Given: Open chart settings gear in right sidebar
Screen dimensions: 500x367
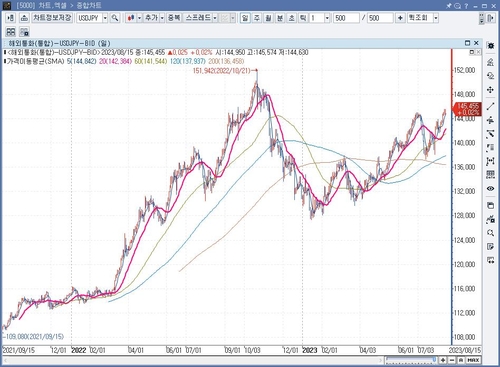Looking at the screenshot, I should pyautogui.click(x=491, y=45).
